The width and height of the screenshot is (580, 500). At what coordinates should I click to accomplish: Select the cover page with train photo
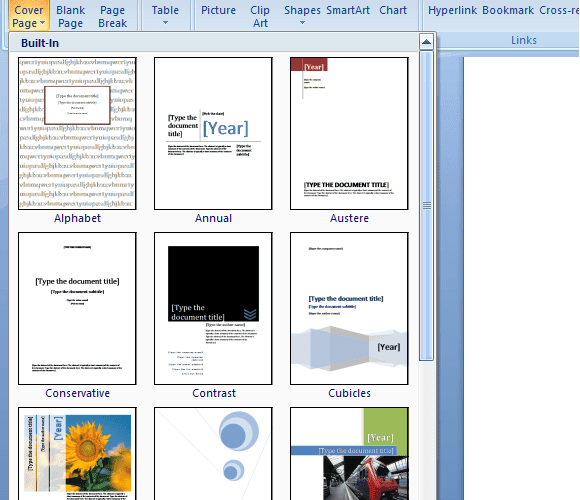pyautogui.click(x=349, y=454)
